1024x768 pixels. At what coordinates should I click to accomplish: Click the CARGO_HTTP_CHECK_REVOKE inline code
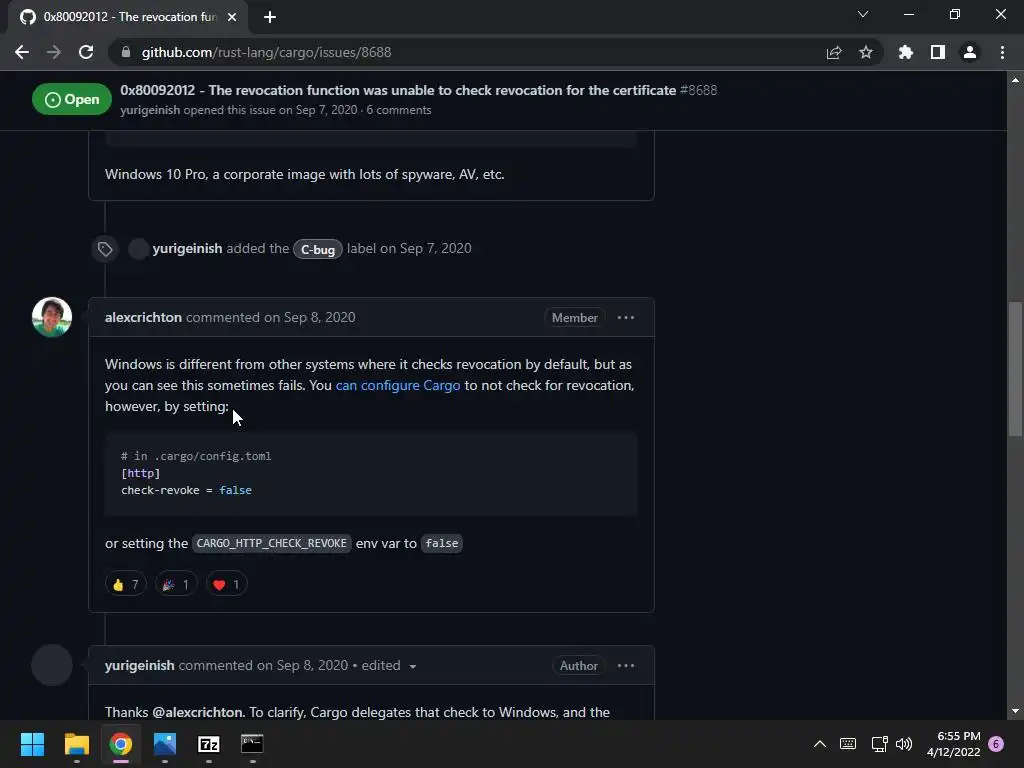[272, 543]
